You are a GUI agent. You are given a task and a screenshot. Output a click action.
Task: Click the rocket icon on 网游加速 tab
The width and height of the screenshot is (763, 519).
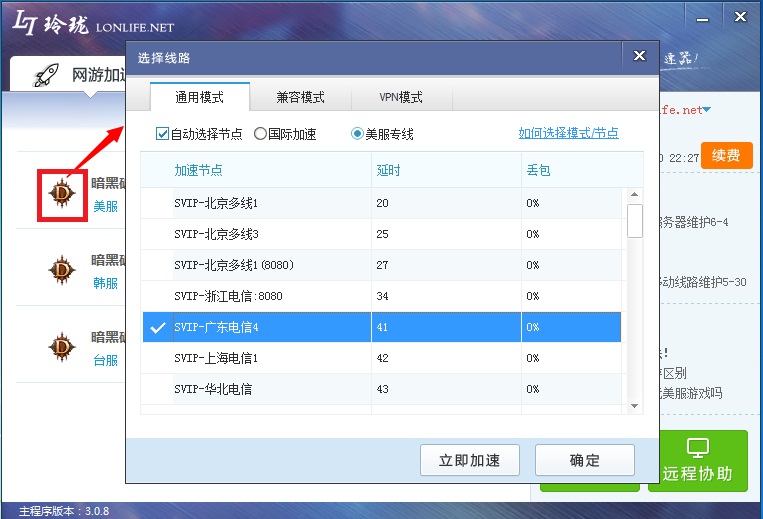tap(46, 75)
